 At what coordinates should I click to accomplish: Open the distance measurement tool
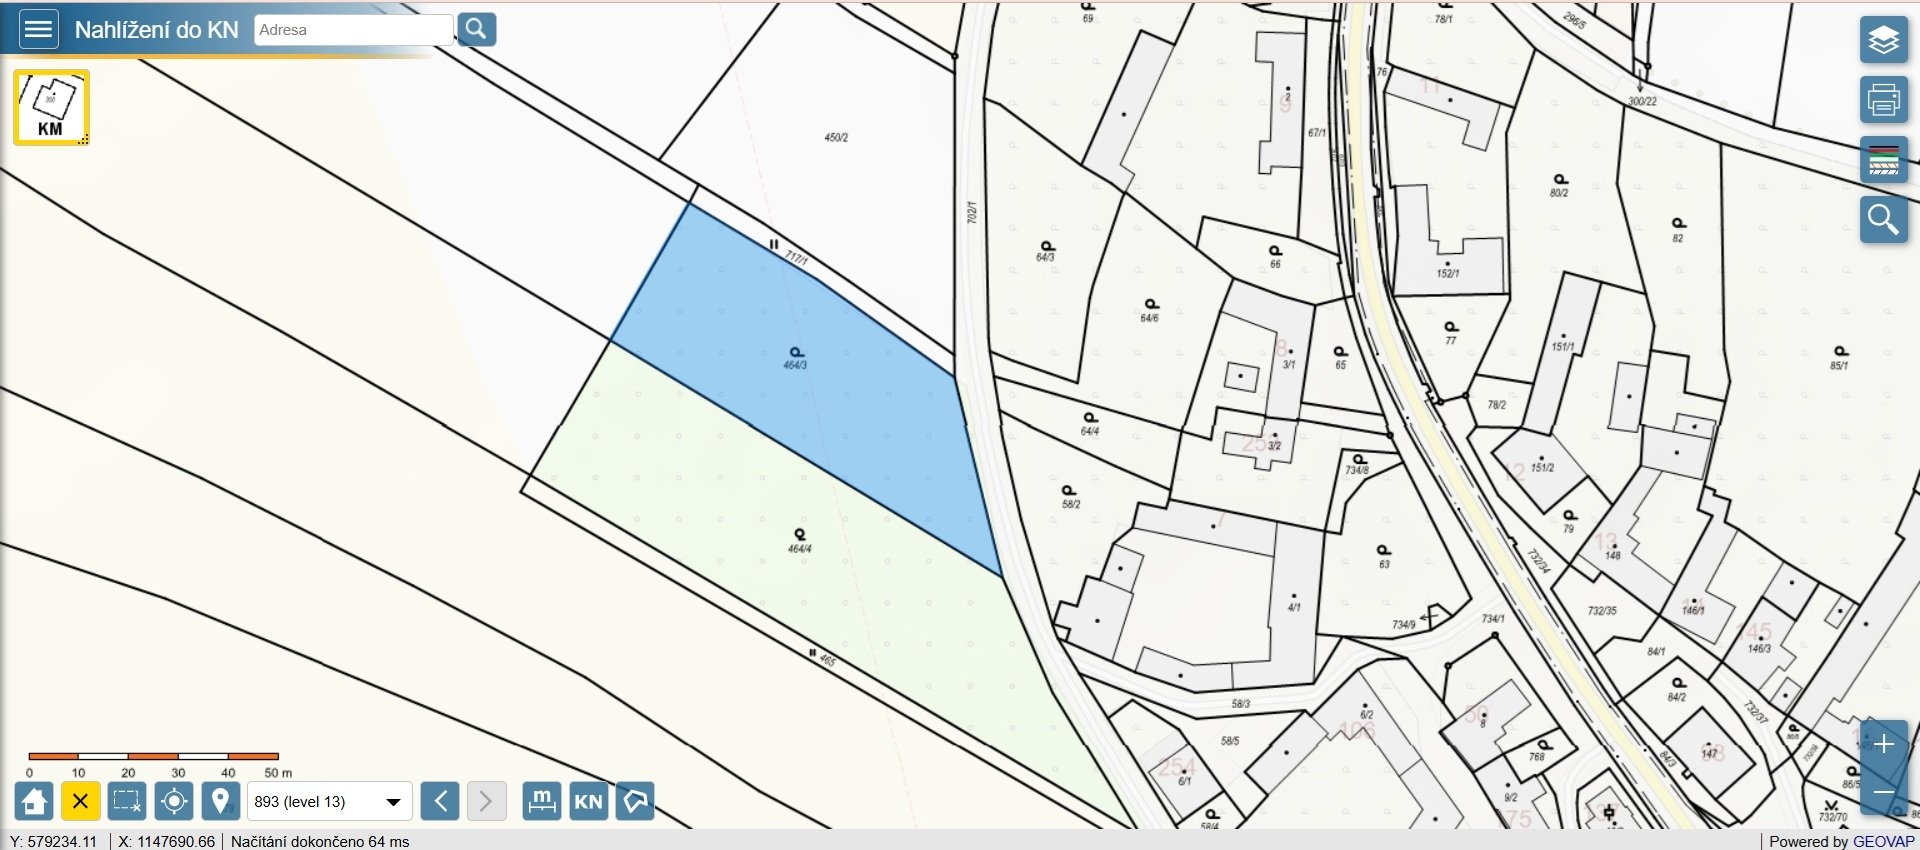(x=542, y=801)
